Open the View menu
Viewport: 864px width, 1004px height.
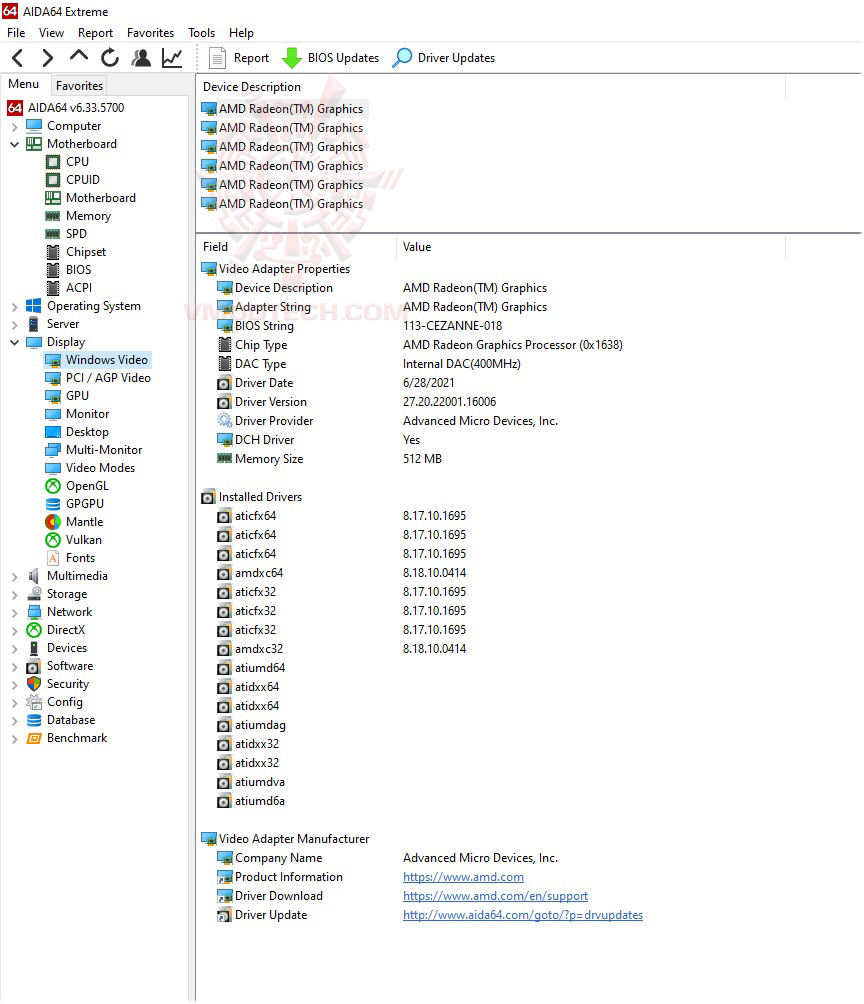[51, 33]
